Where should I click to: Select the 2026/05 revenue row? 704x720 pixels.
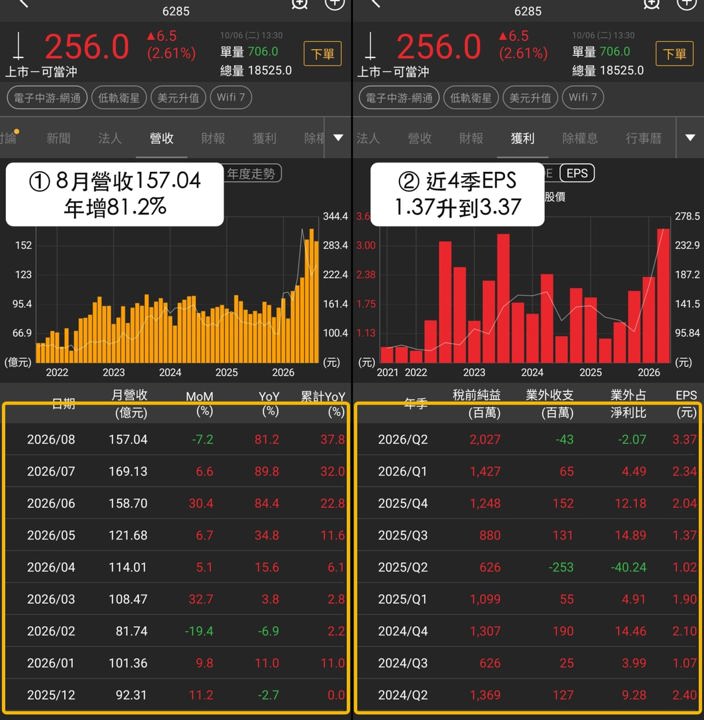[x=176, y=535]
